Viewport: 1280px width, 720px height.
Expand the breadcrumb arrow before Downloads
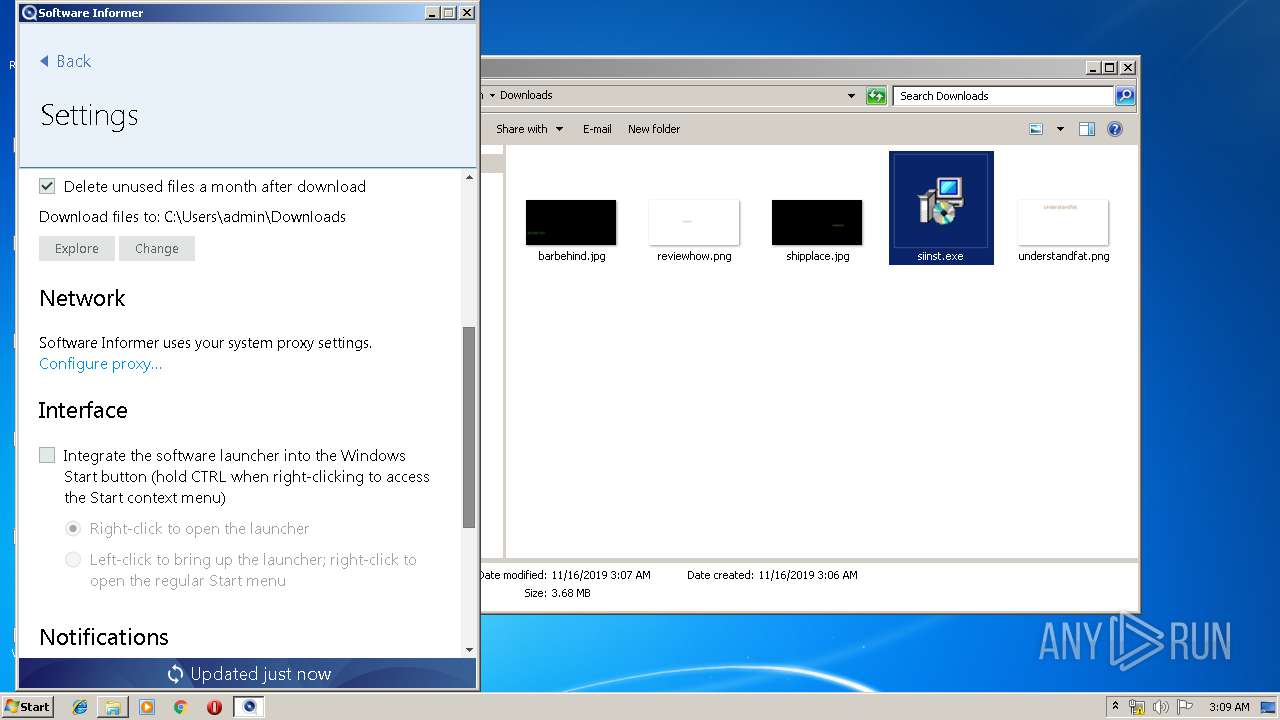(492, 96)
